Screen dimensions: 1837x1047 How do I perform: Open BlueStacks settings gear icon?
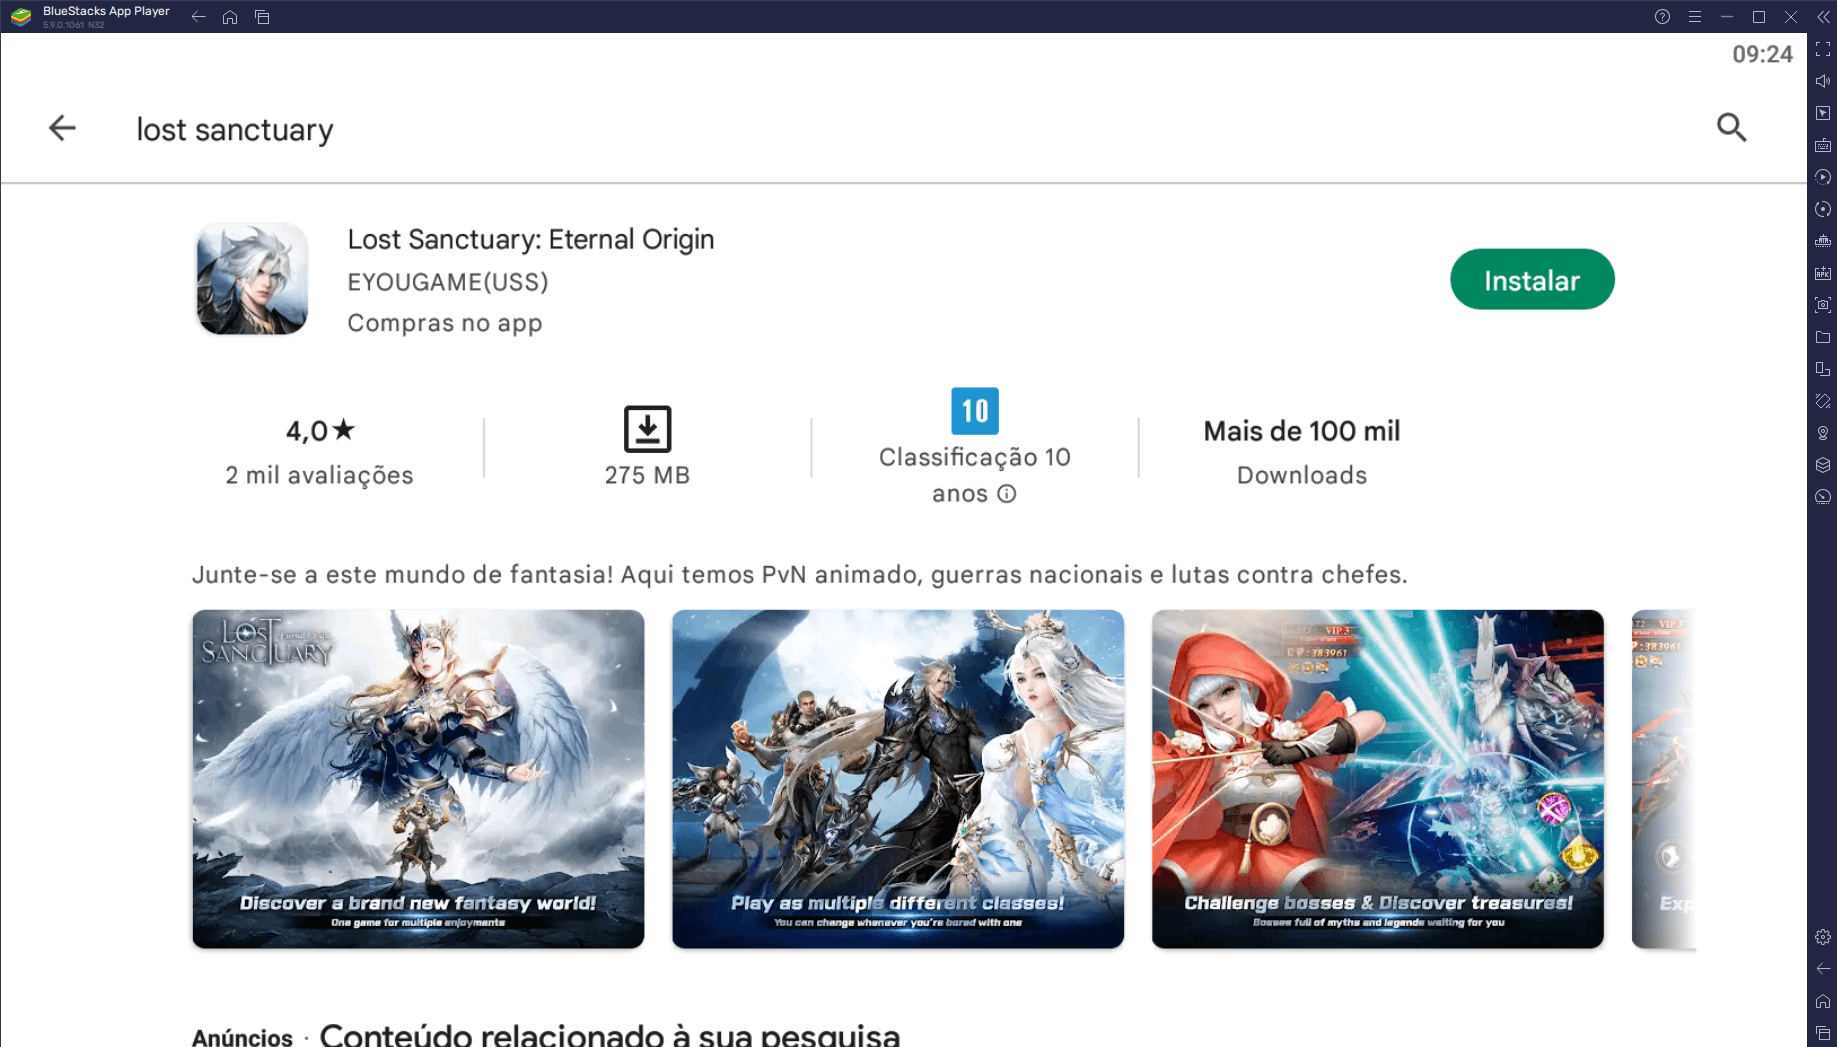click(1823, 937)
